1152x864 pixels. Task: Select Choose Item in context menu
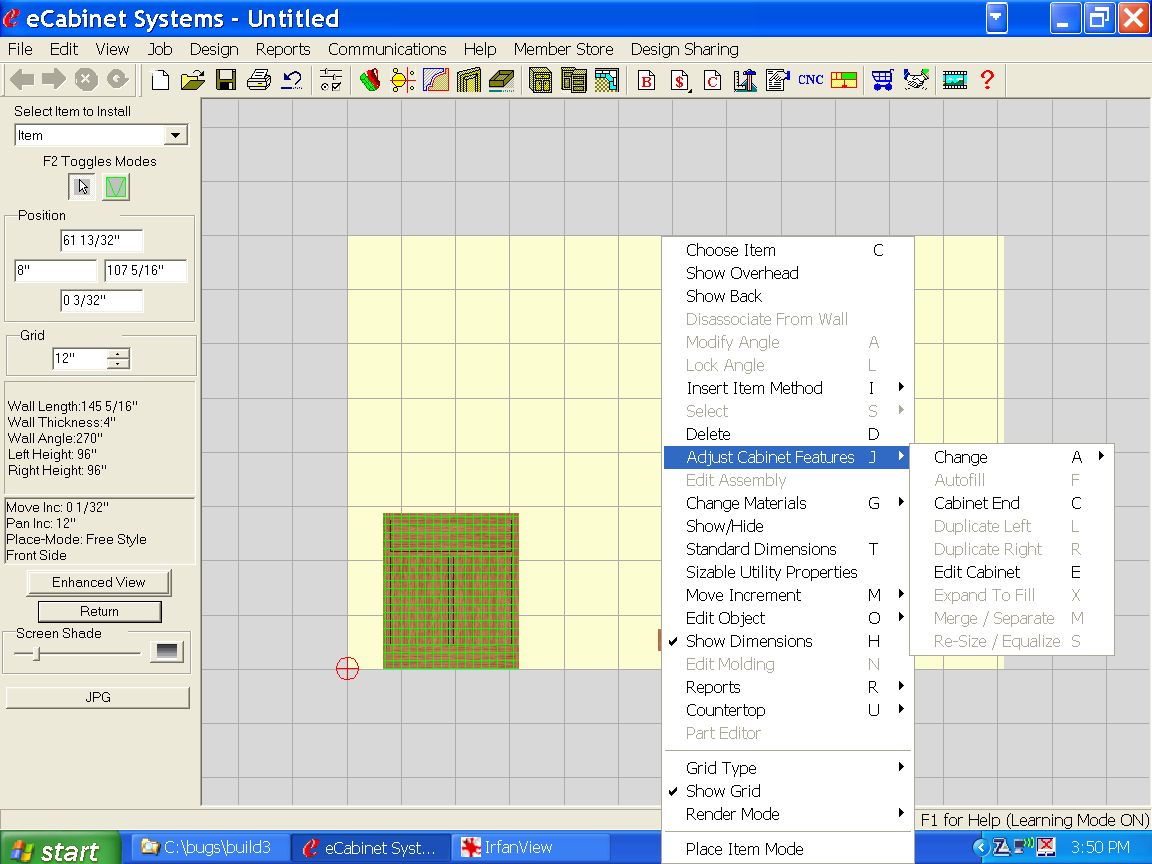point(788,251)
